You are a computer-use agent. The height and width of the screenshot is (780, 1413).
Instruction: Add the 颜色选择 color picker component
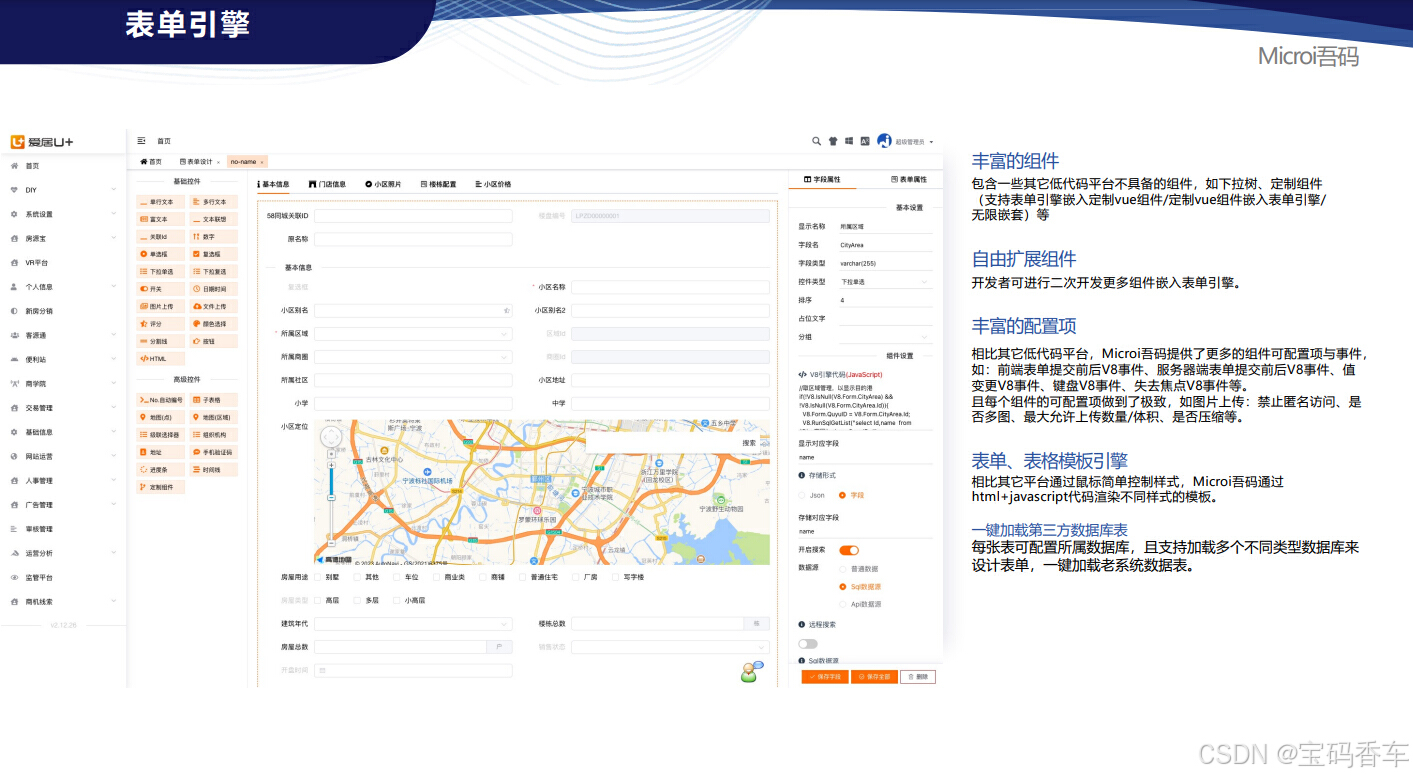(x=214, y=324)
